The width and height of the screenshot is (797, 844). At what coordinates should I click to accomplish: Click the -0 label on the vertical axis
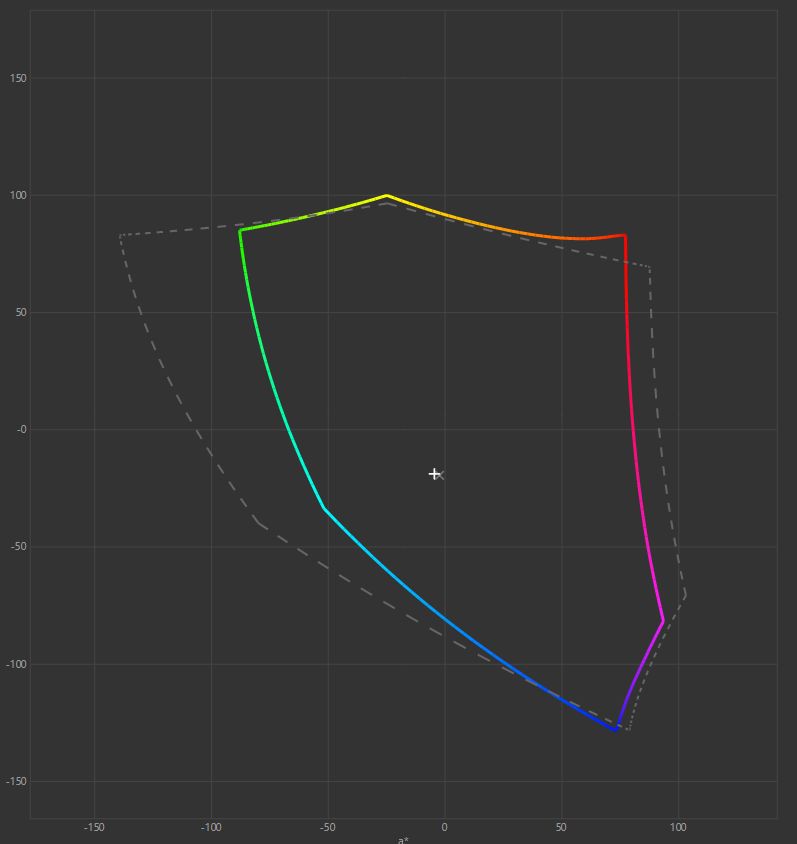[x=22, y=430]
